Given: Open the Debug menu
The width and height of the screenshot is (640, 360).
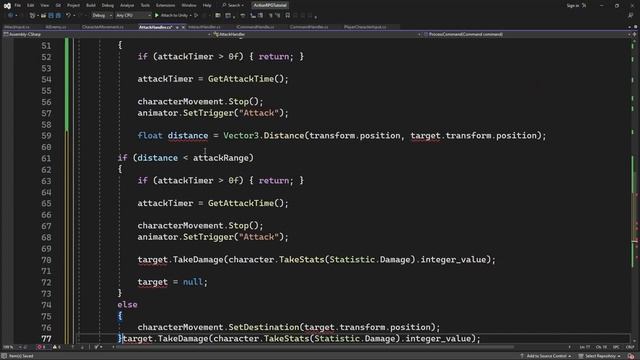Looking at the screenshot, I should pyautogui.click(x=108, y=5).
